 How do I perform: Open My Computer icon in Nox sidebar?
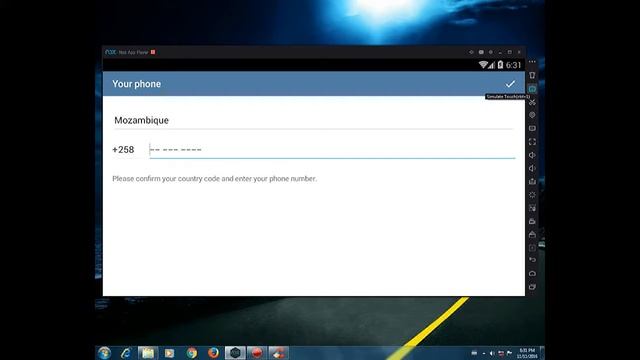coord(532,129)
